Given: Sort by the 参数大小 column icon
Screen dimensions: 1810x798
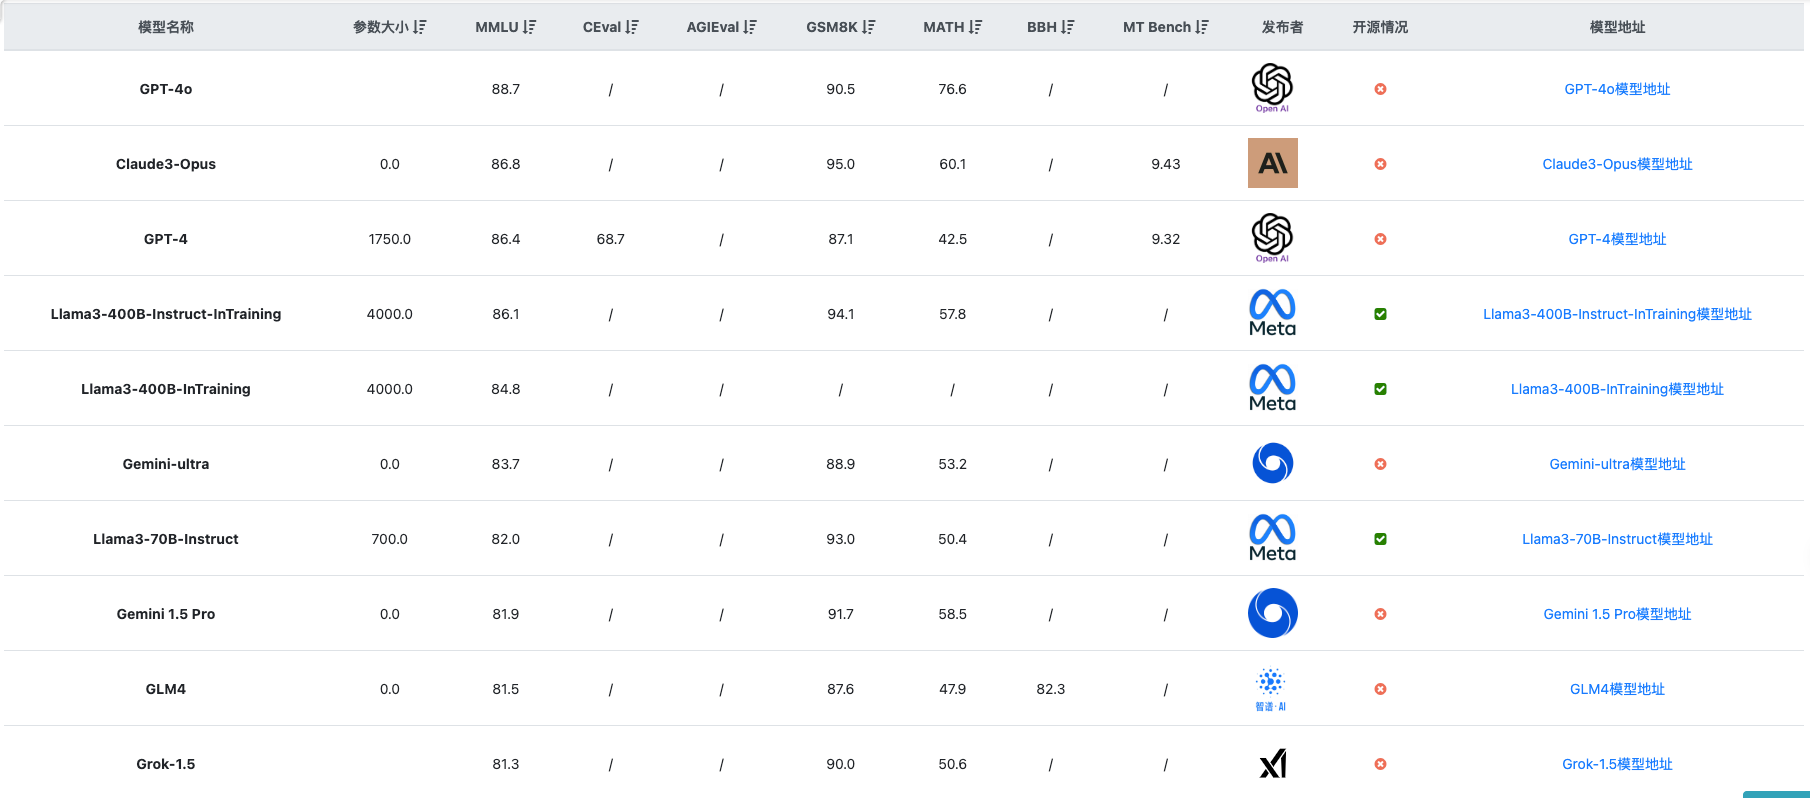Looking at the screenshot, I should click(x=420, y=27).
